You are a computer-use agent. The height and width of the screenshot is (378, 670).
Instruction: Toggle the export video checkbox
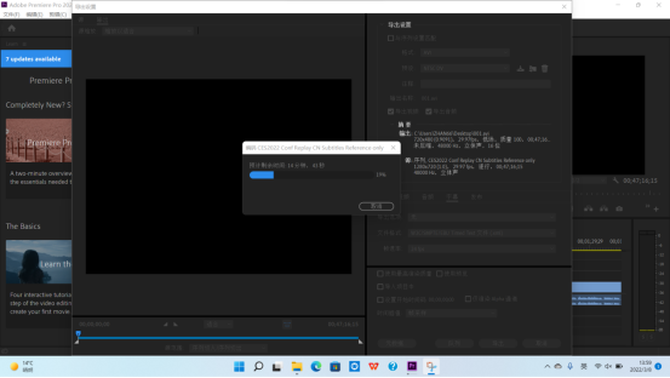[391, 111]
